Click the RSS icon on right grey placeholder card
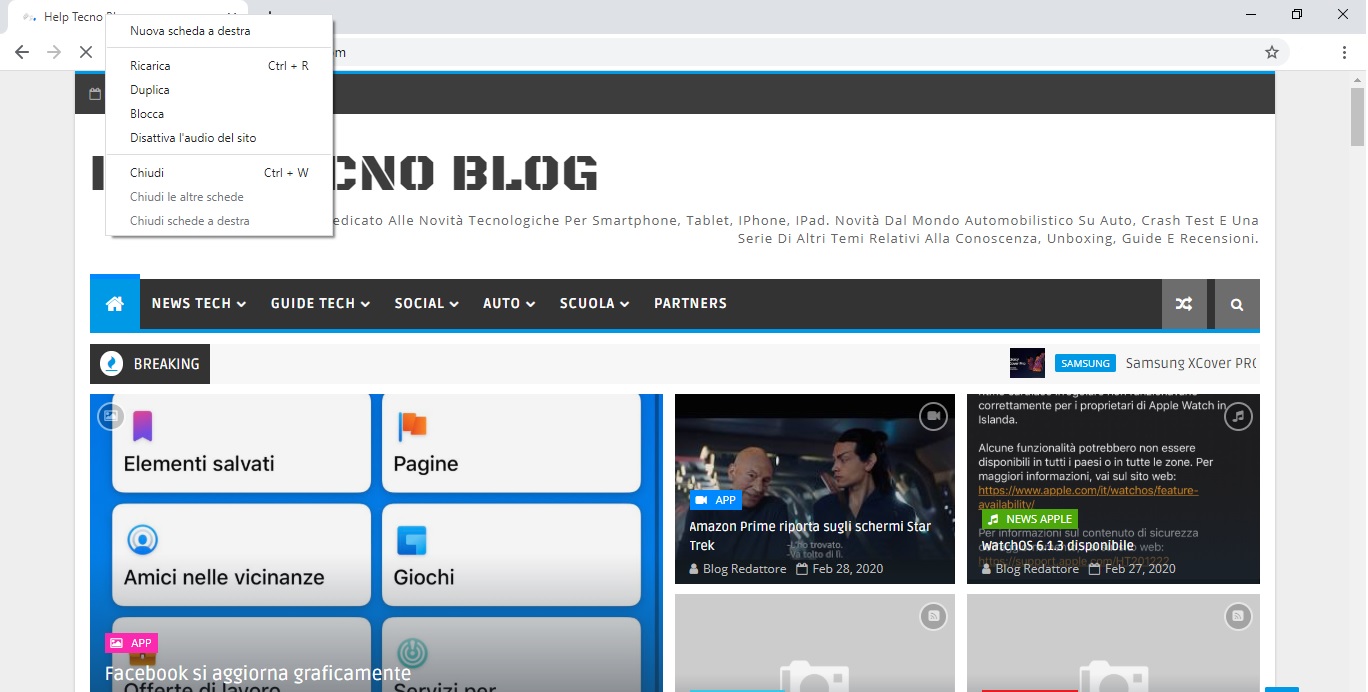Screen dimensions: 1368x692 (x=1238, y=617)
